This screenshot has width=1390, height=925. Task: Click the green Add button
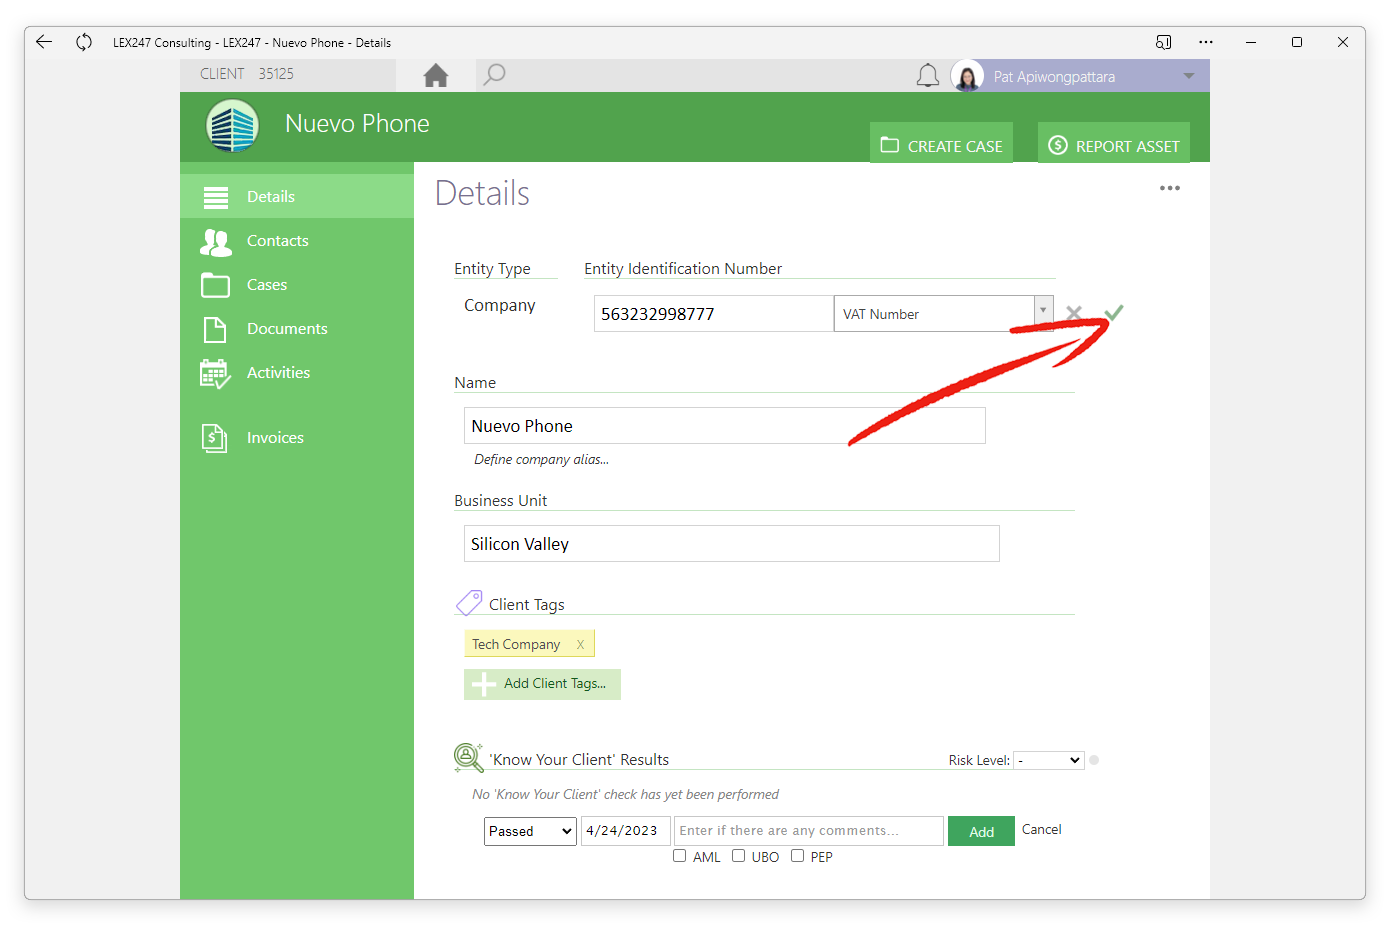coord(981,831)
